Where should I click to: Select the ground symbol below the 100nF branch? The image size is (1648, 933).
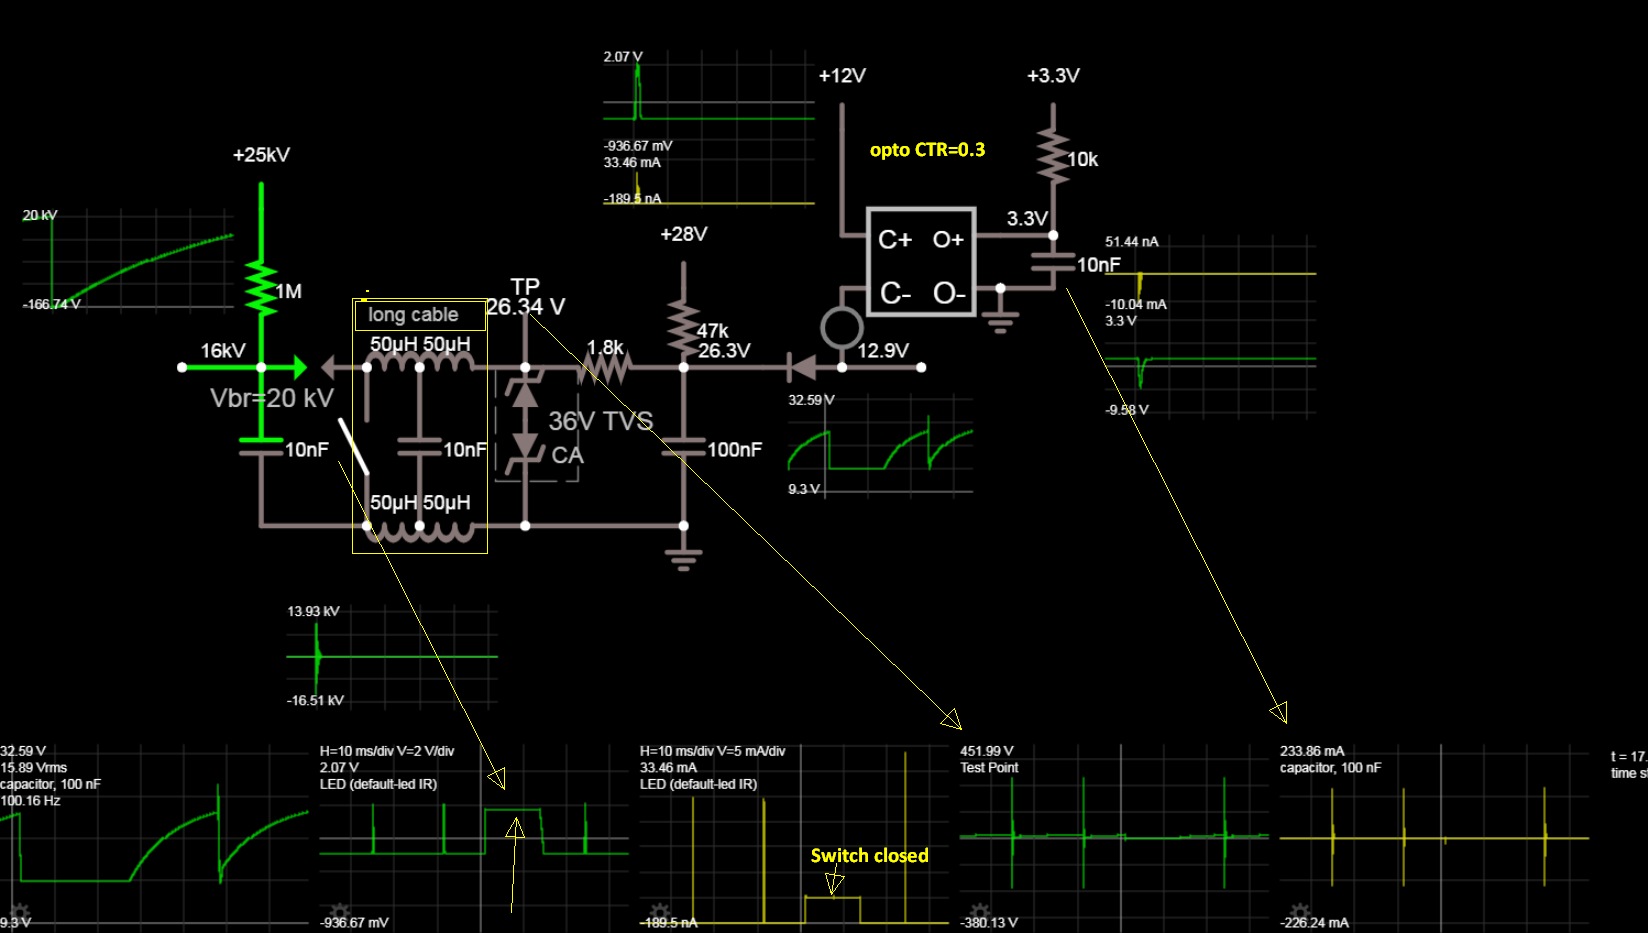[684, 559]
